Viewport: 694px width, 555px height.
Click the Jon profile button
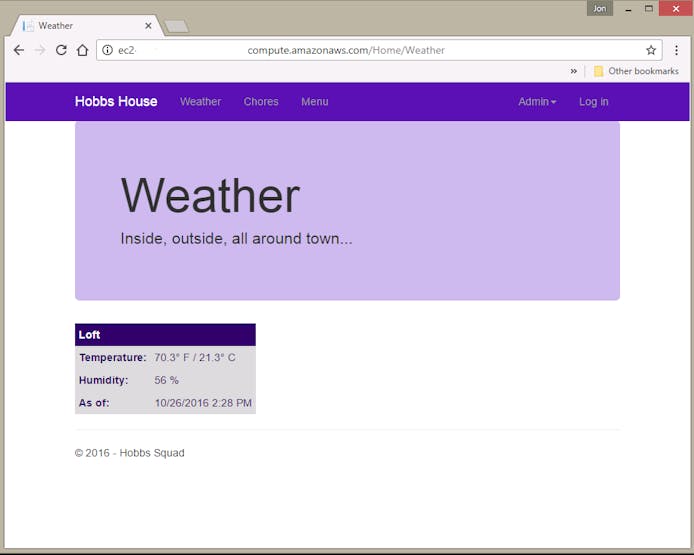coord(600,8)
